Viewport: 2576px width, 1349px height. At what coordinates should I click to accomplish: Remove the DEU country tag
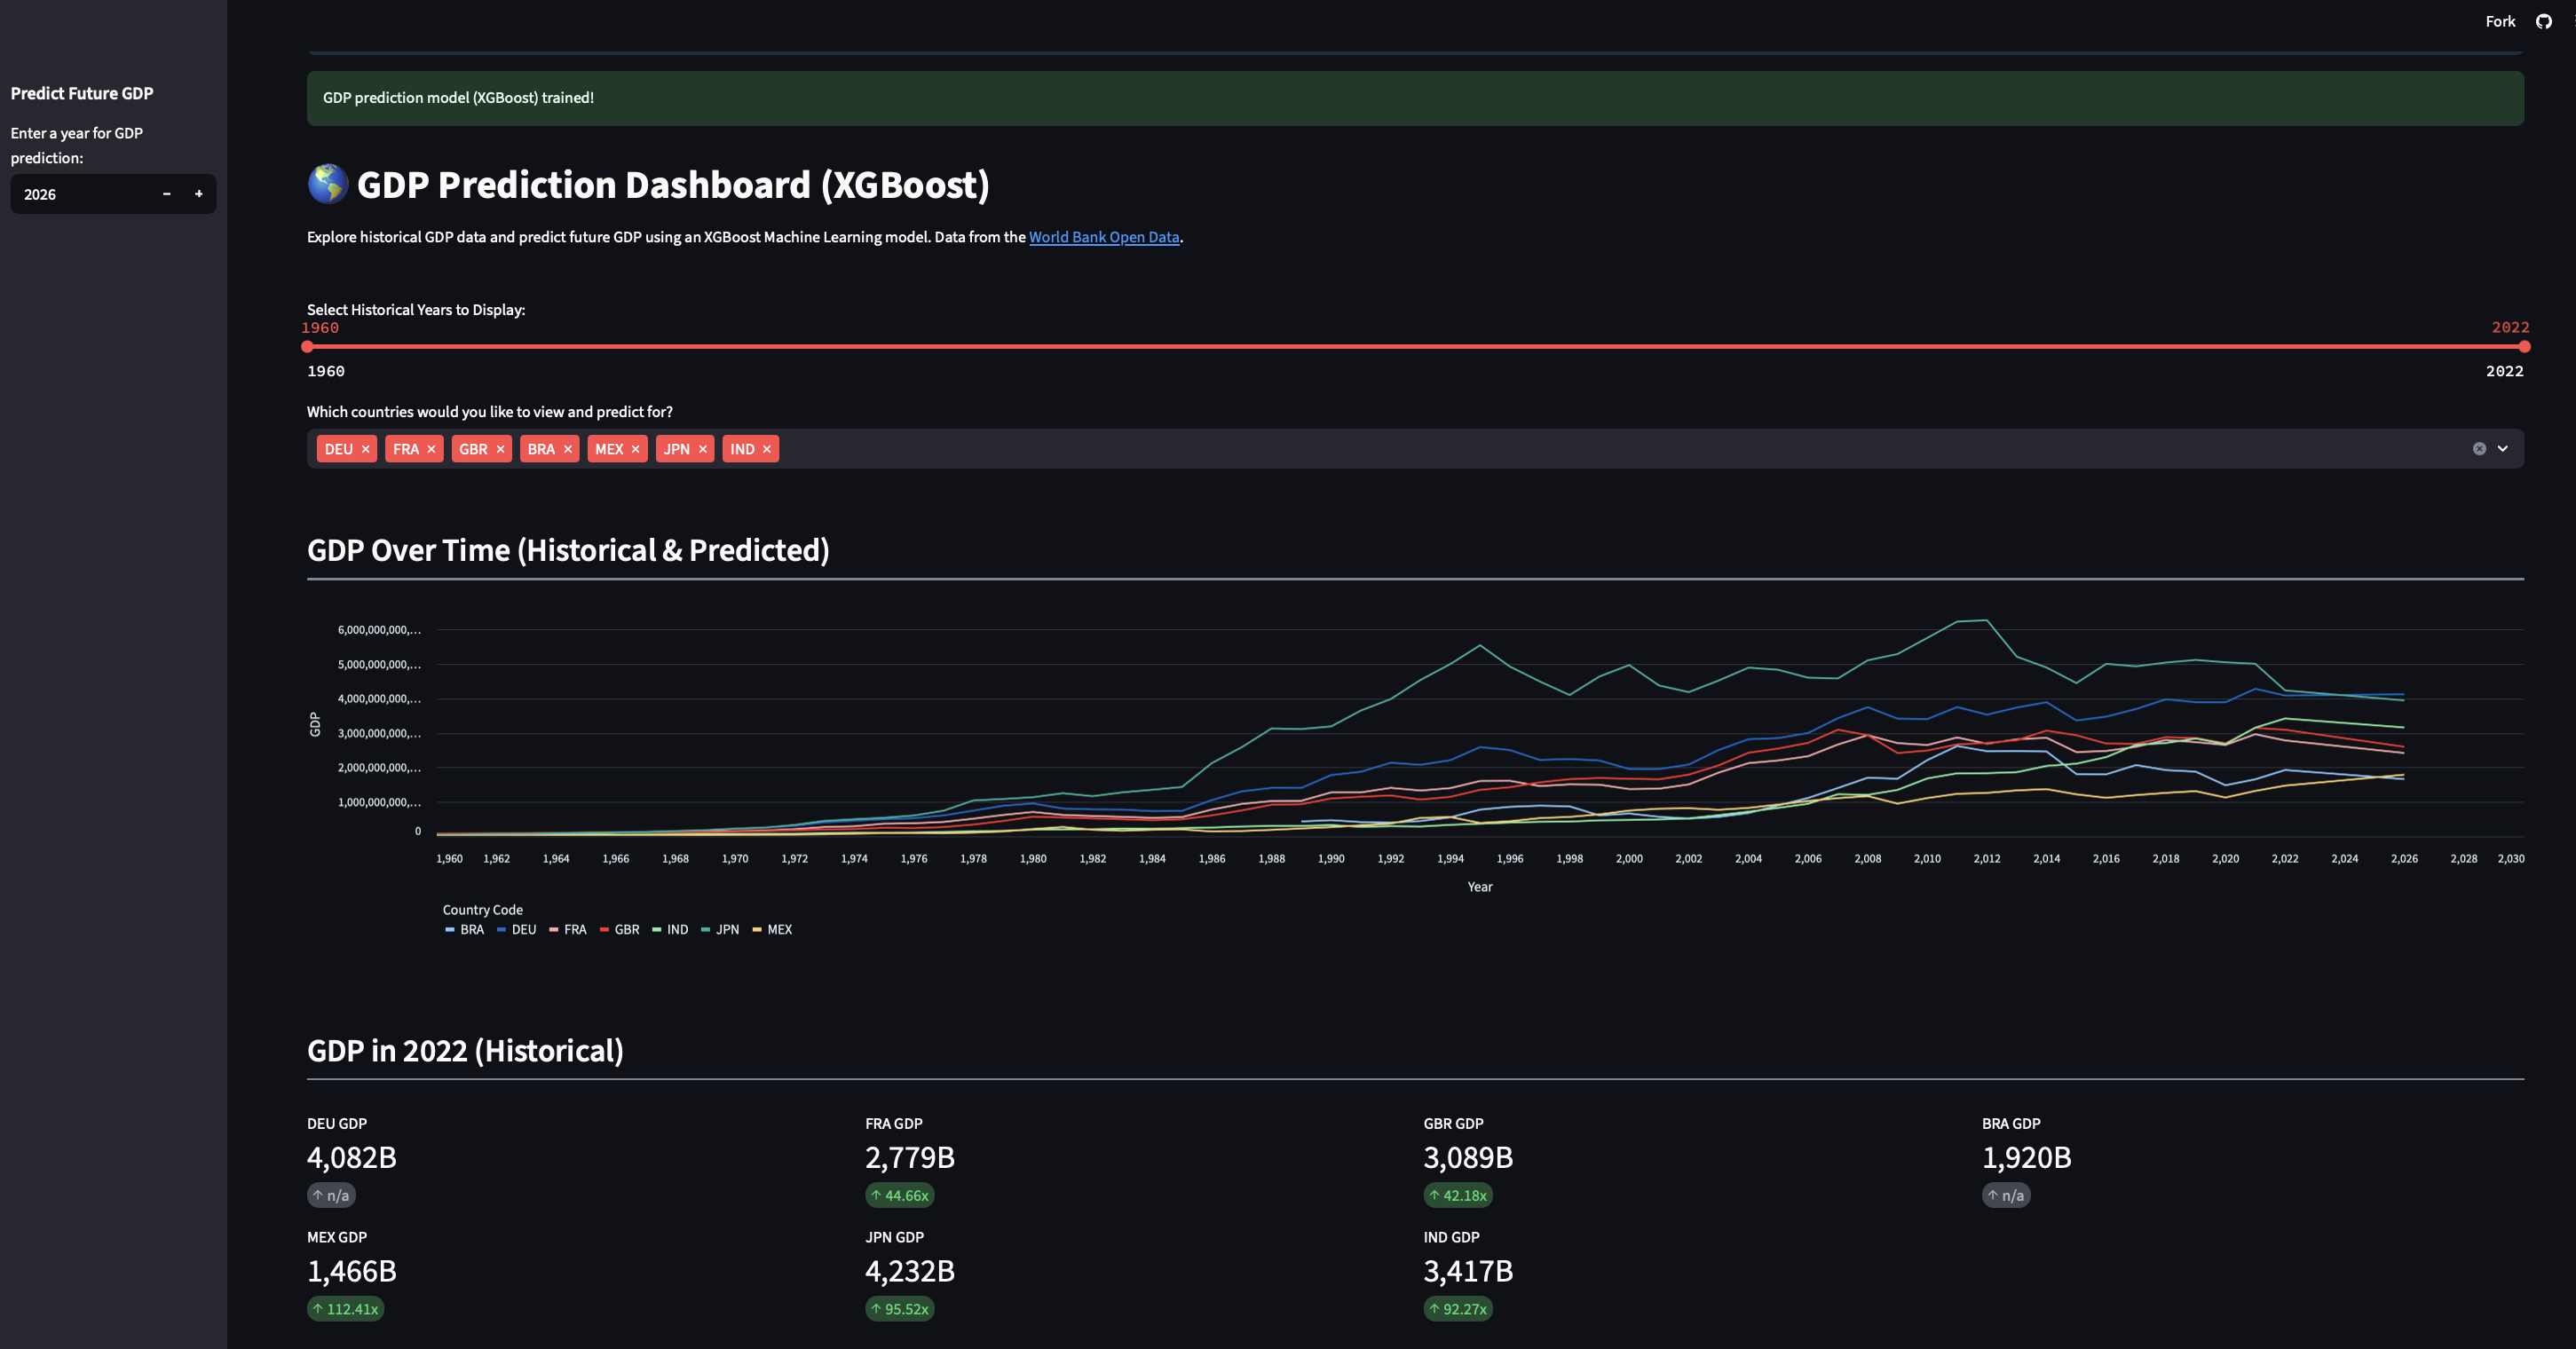(x=366, y=449)
